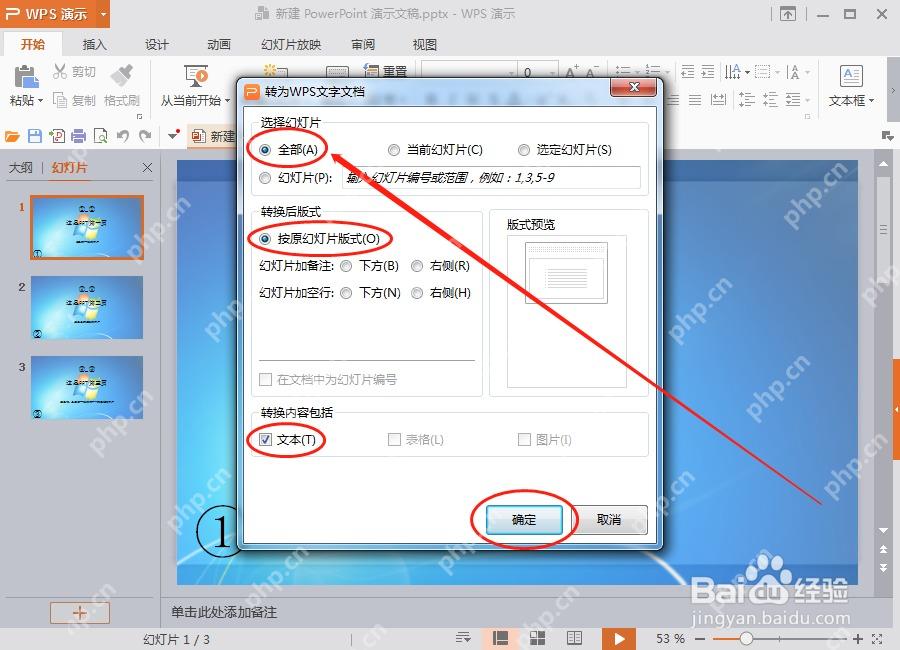Select the 全部(A) radio button

[x=265, y=150]
